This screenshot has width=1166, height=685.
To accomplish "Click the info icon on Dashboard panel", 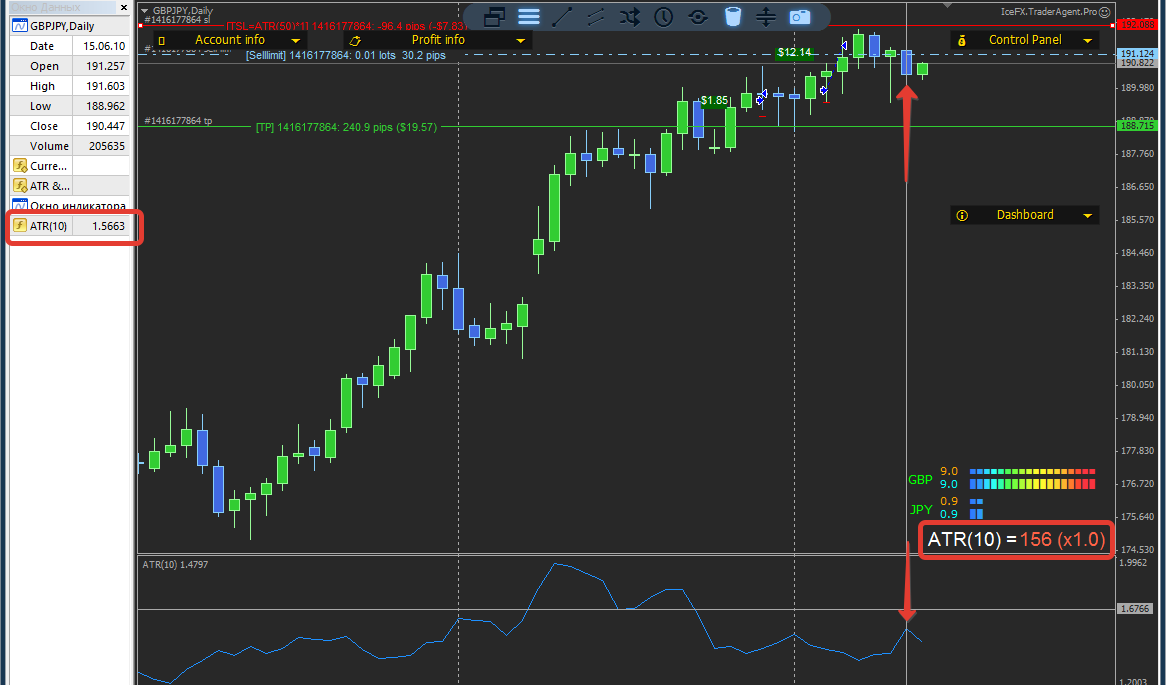I will click(962, 216).
